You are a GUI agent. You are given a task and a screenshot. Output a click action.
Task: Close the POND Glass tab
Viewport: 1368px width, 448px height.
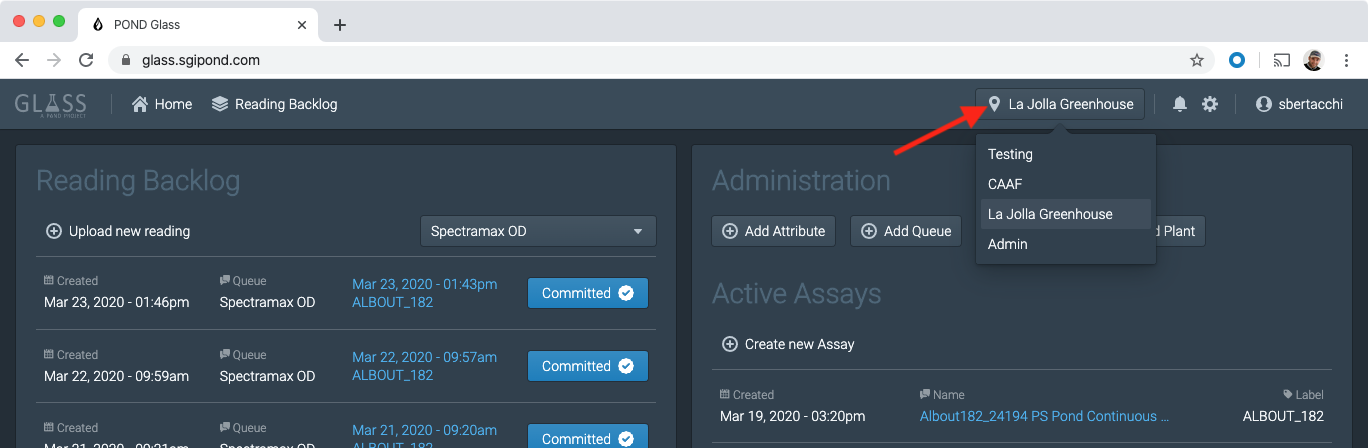coord(304,24)
